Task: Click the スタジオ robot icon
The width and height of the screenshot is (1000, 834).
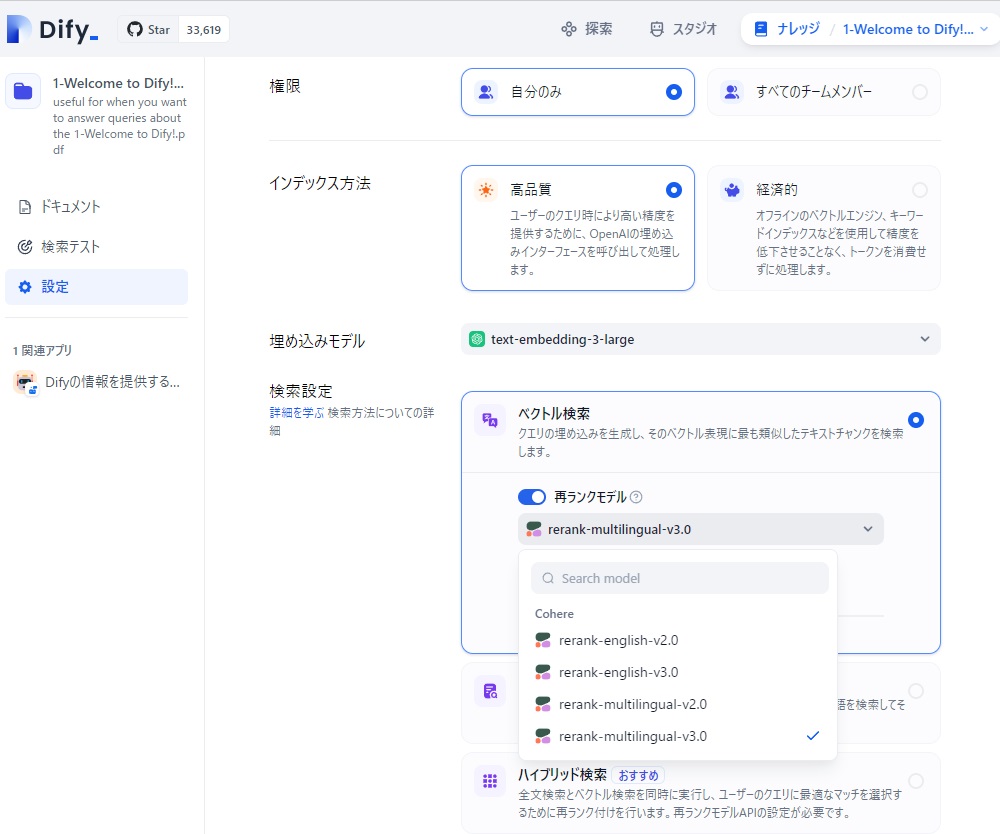Action: (x=656, y=29)
